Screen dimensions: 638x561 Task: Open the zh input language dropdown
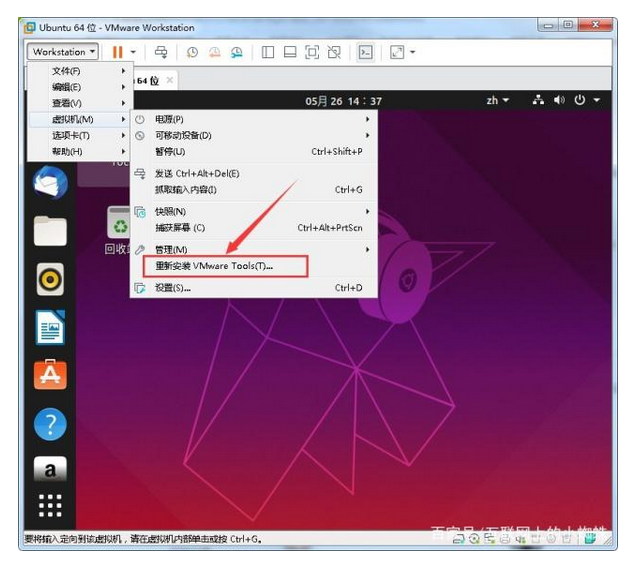[498, 100]
